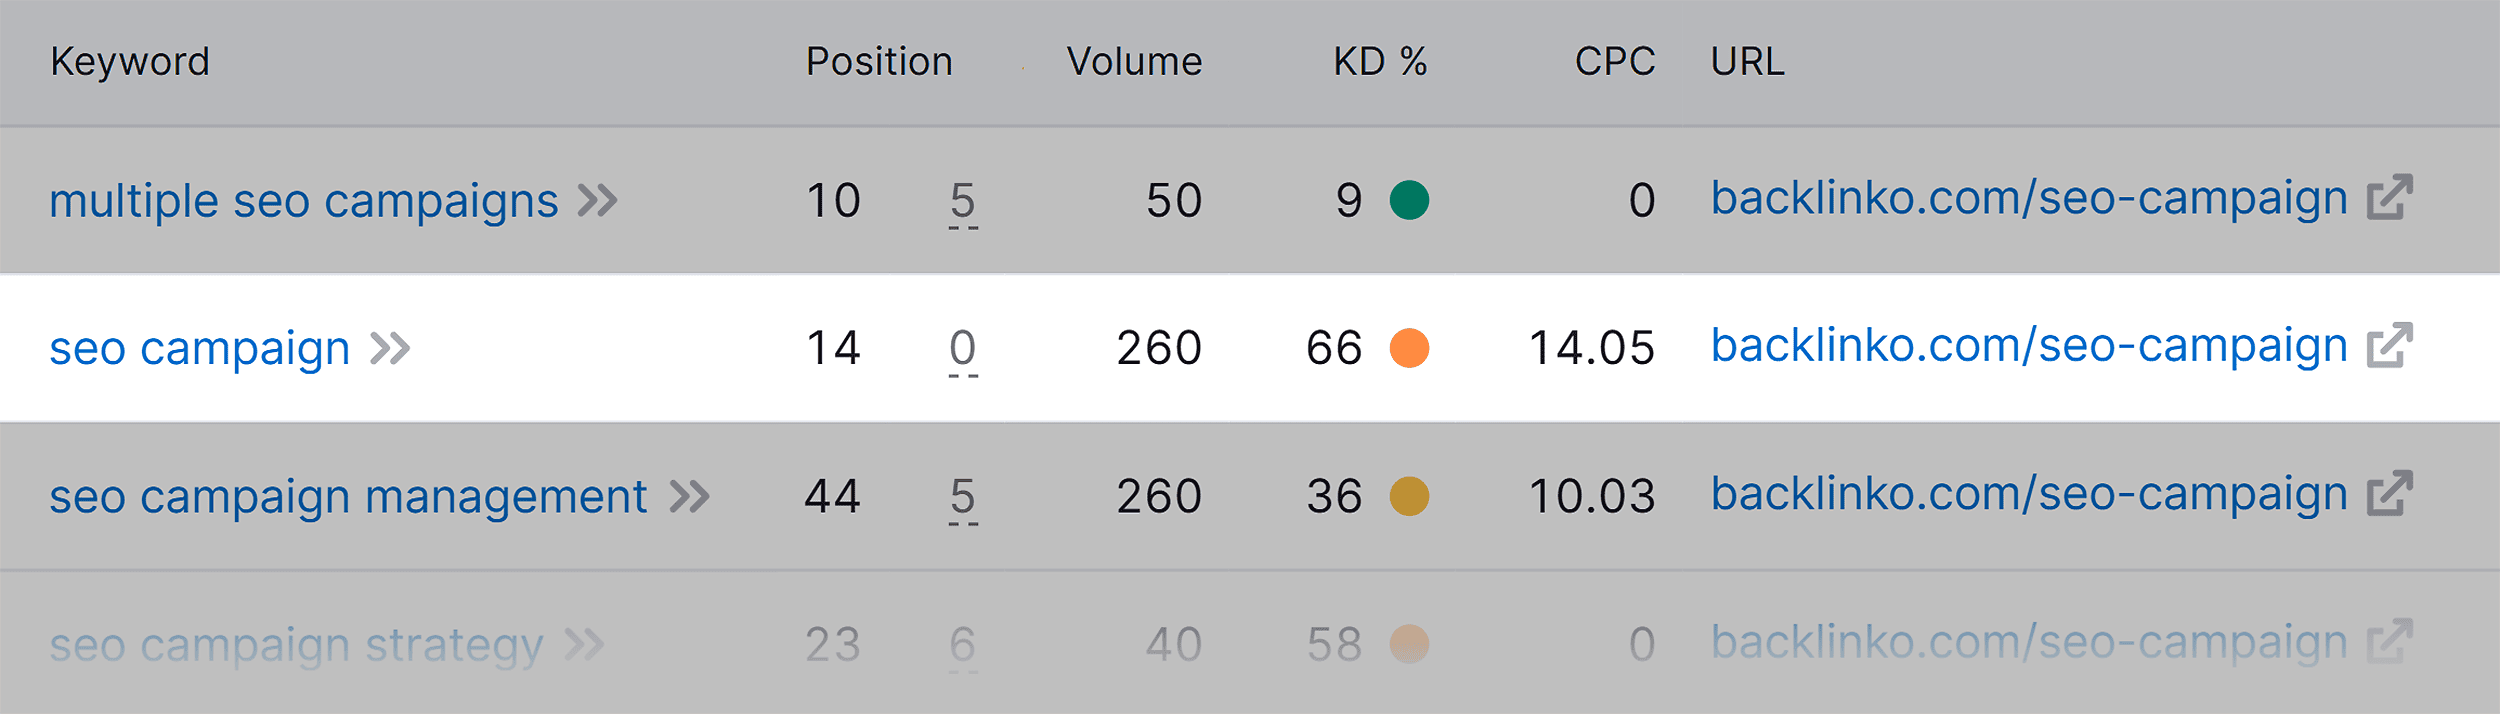Open the 'seo campaign' keyword link

[200, 349]
